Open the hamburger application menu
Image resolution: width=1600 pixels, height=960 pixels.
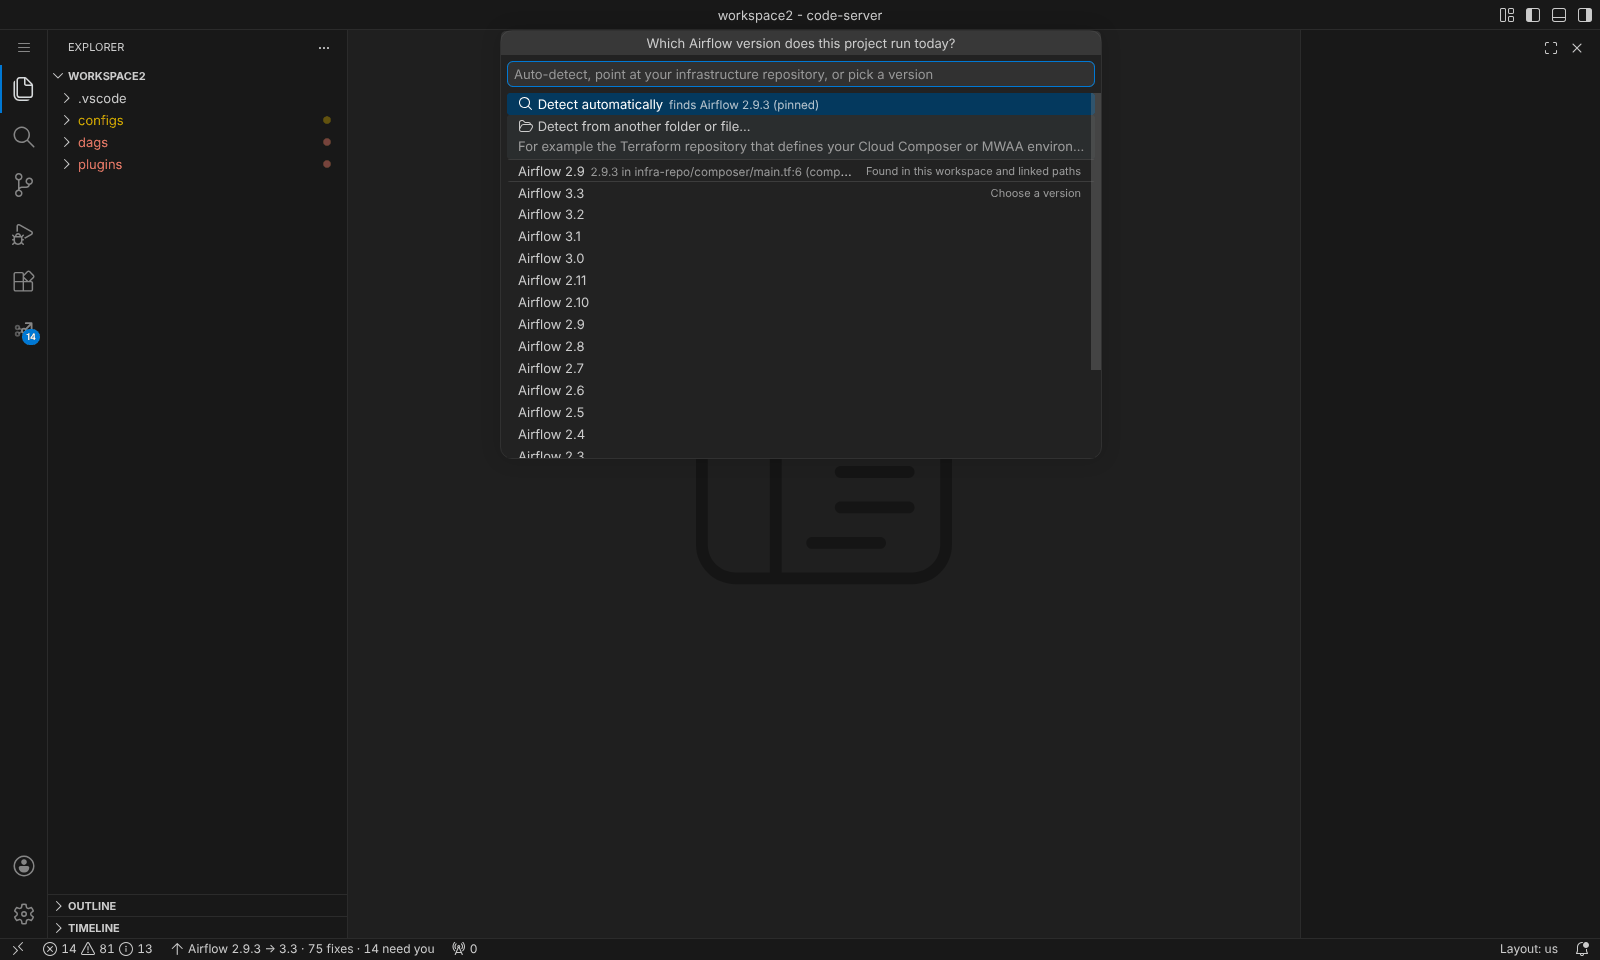click(24, 47)
